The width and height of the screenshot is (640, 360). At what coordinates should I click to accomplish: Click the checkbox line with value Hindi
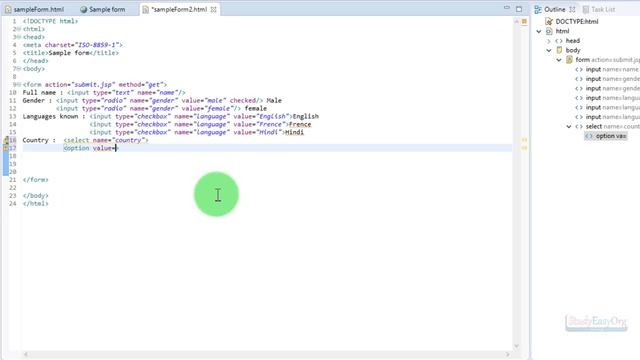[x=197, y=132]
